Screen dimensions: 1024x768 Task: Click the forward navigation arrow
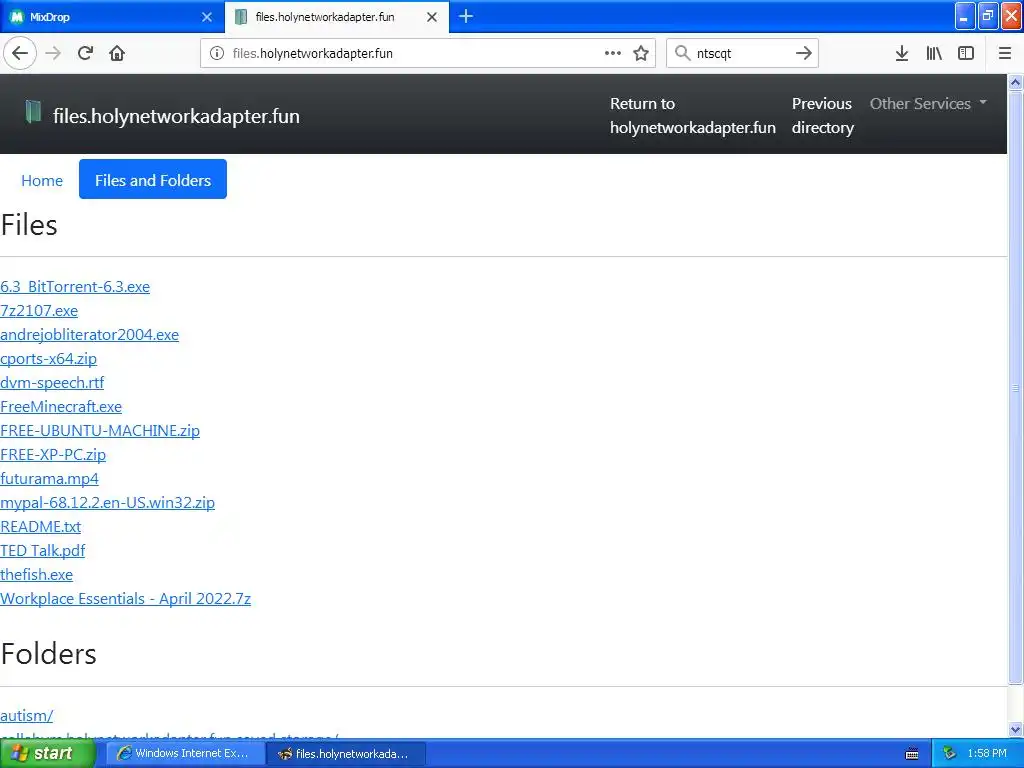[54, 54]
